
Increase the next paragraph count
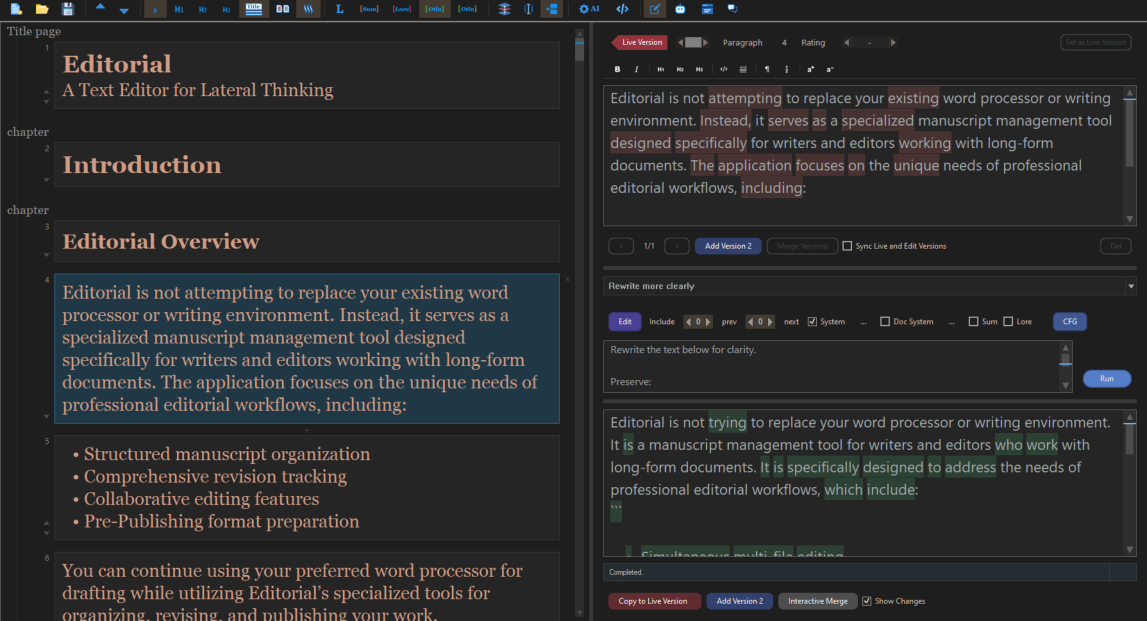coord(770,322)
